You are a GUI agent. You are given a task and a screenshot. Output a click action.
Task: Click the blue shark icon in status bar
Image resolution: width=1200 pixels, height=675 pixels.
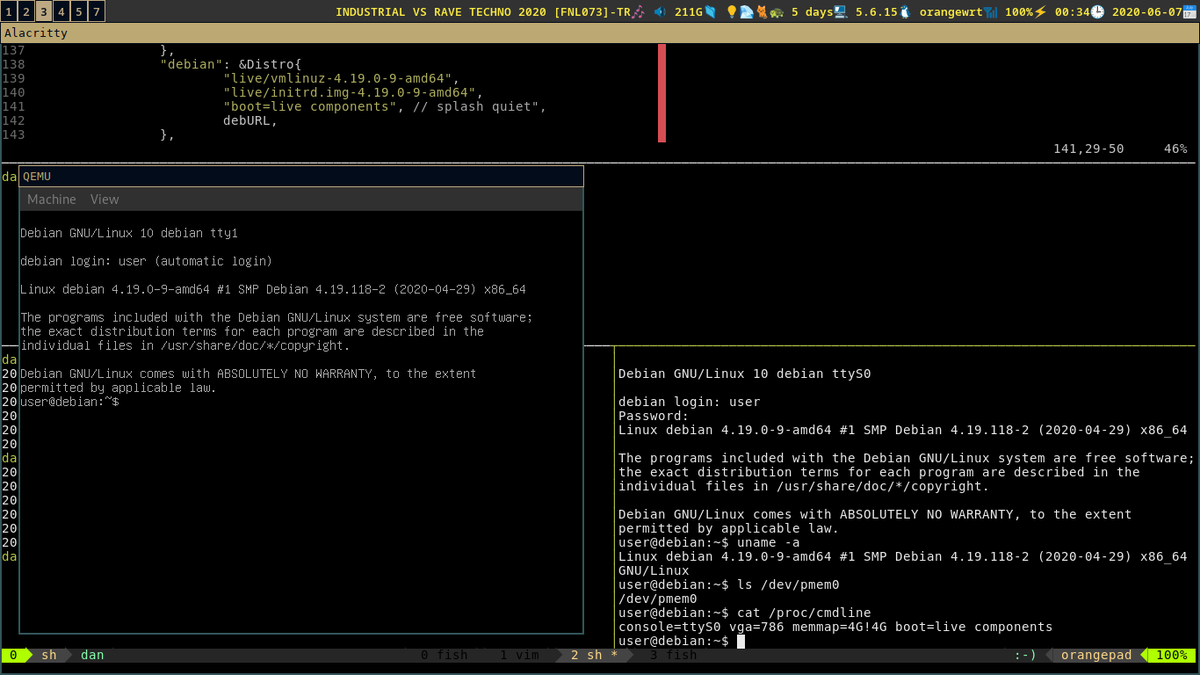[745, 12]
